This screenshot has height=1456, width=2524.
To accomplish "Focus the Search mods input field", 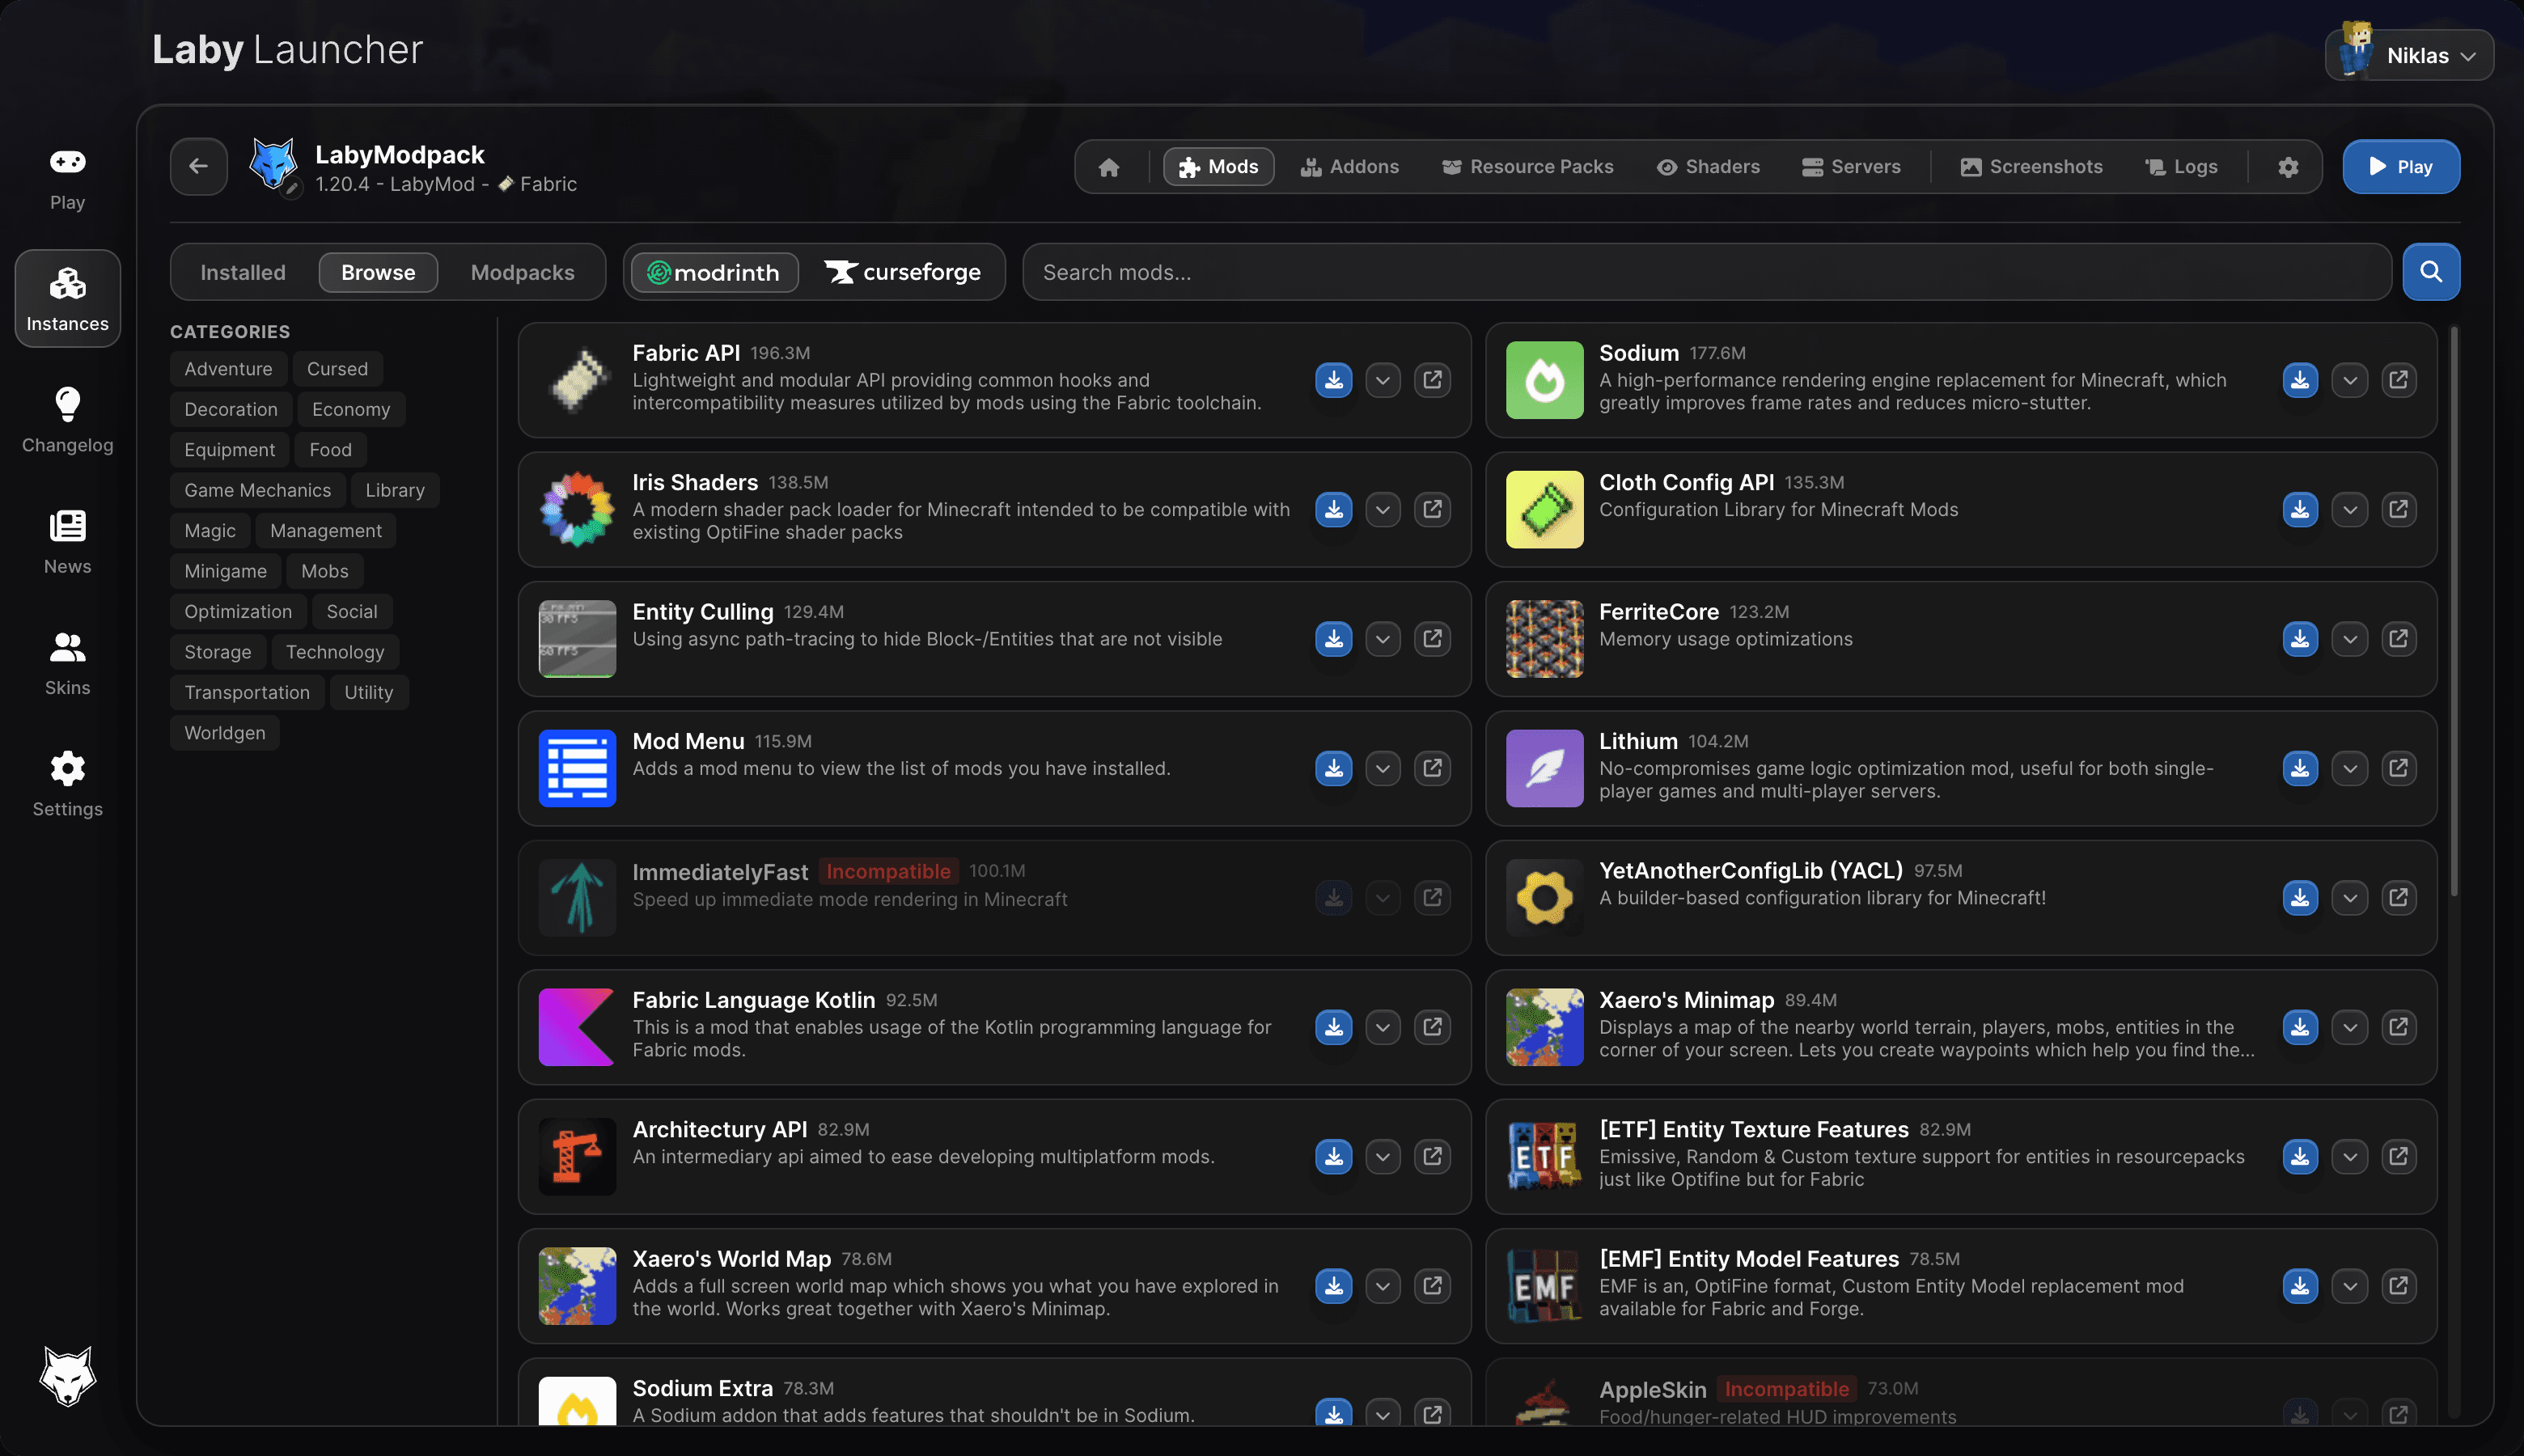I will pos(1706,272).
